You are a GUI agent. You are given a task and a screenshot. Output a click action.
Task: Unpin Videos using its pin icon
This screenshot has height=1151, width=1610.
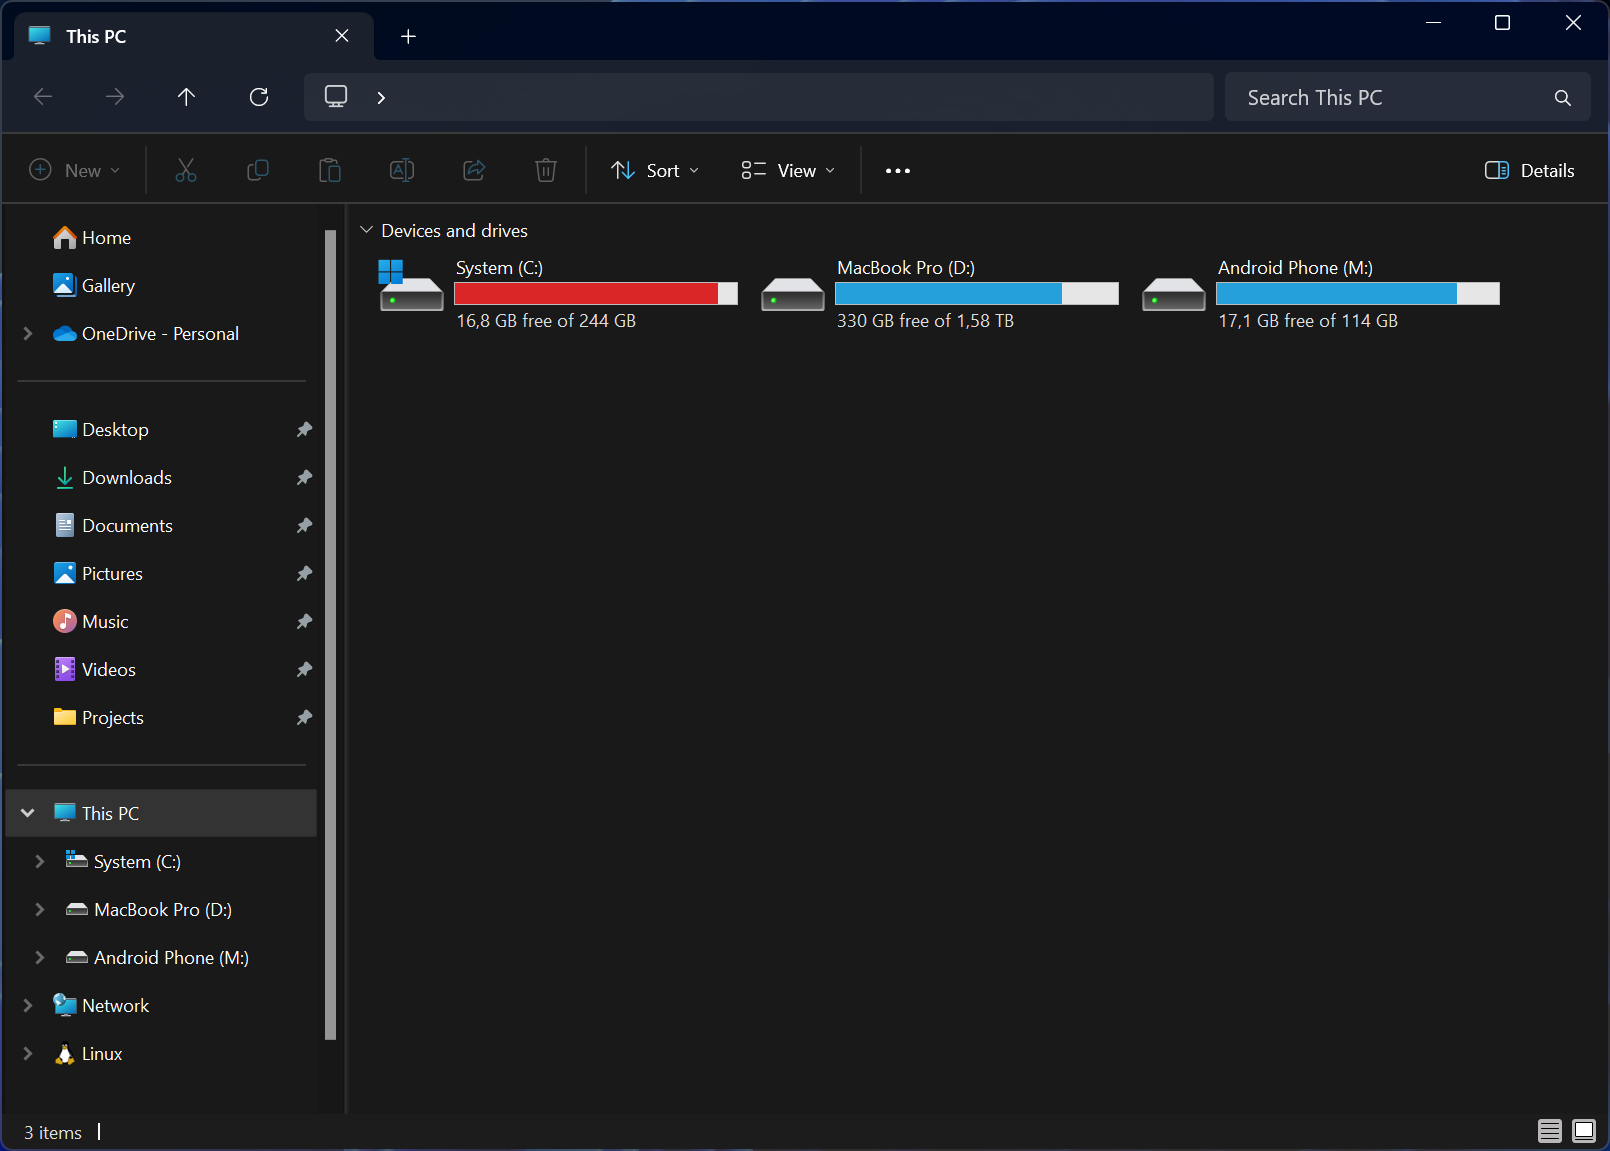coord(305,669)
